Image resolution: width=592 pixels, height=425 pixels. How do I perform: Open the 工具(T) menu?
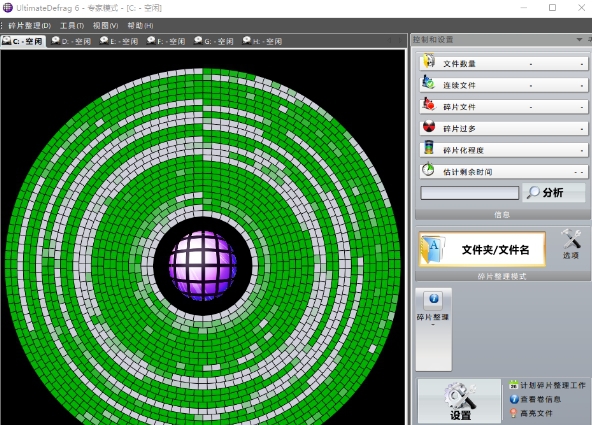tap(72, 26)
